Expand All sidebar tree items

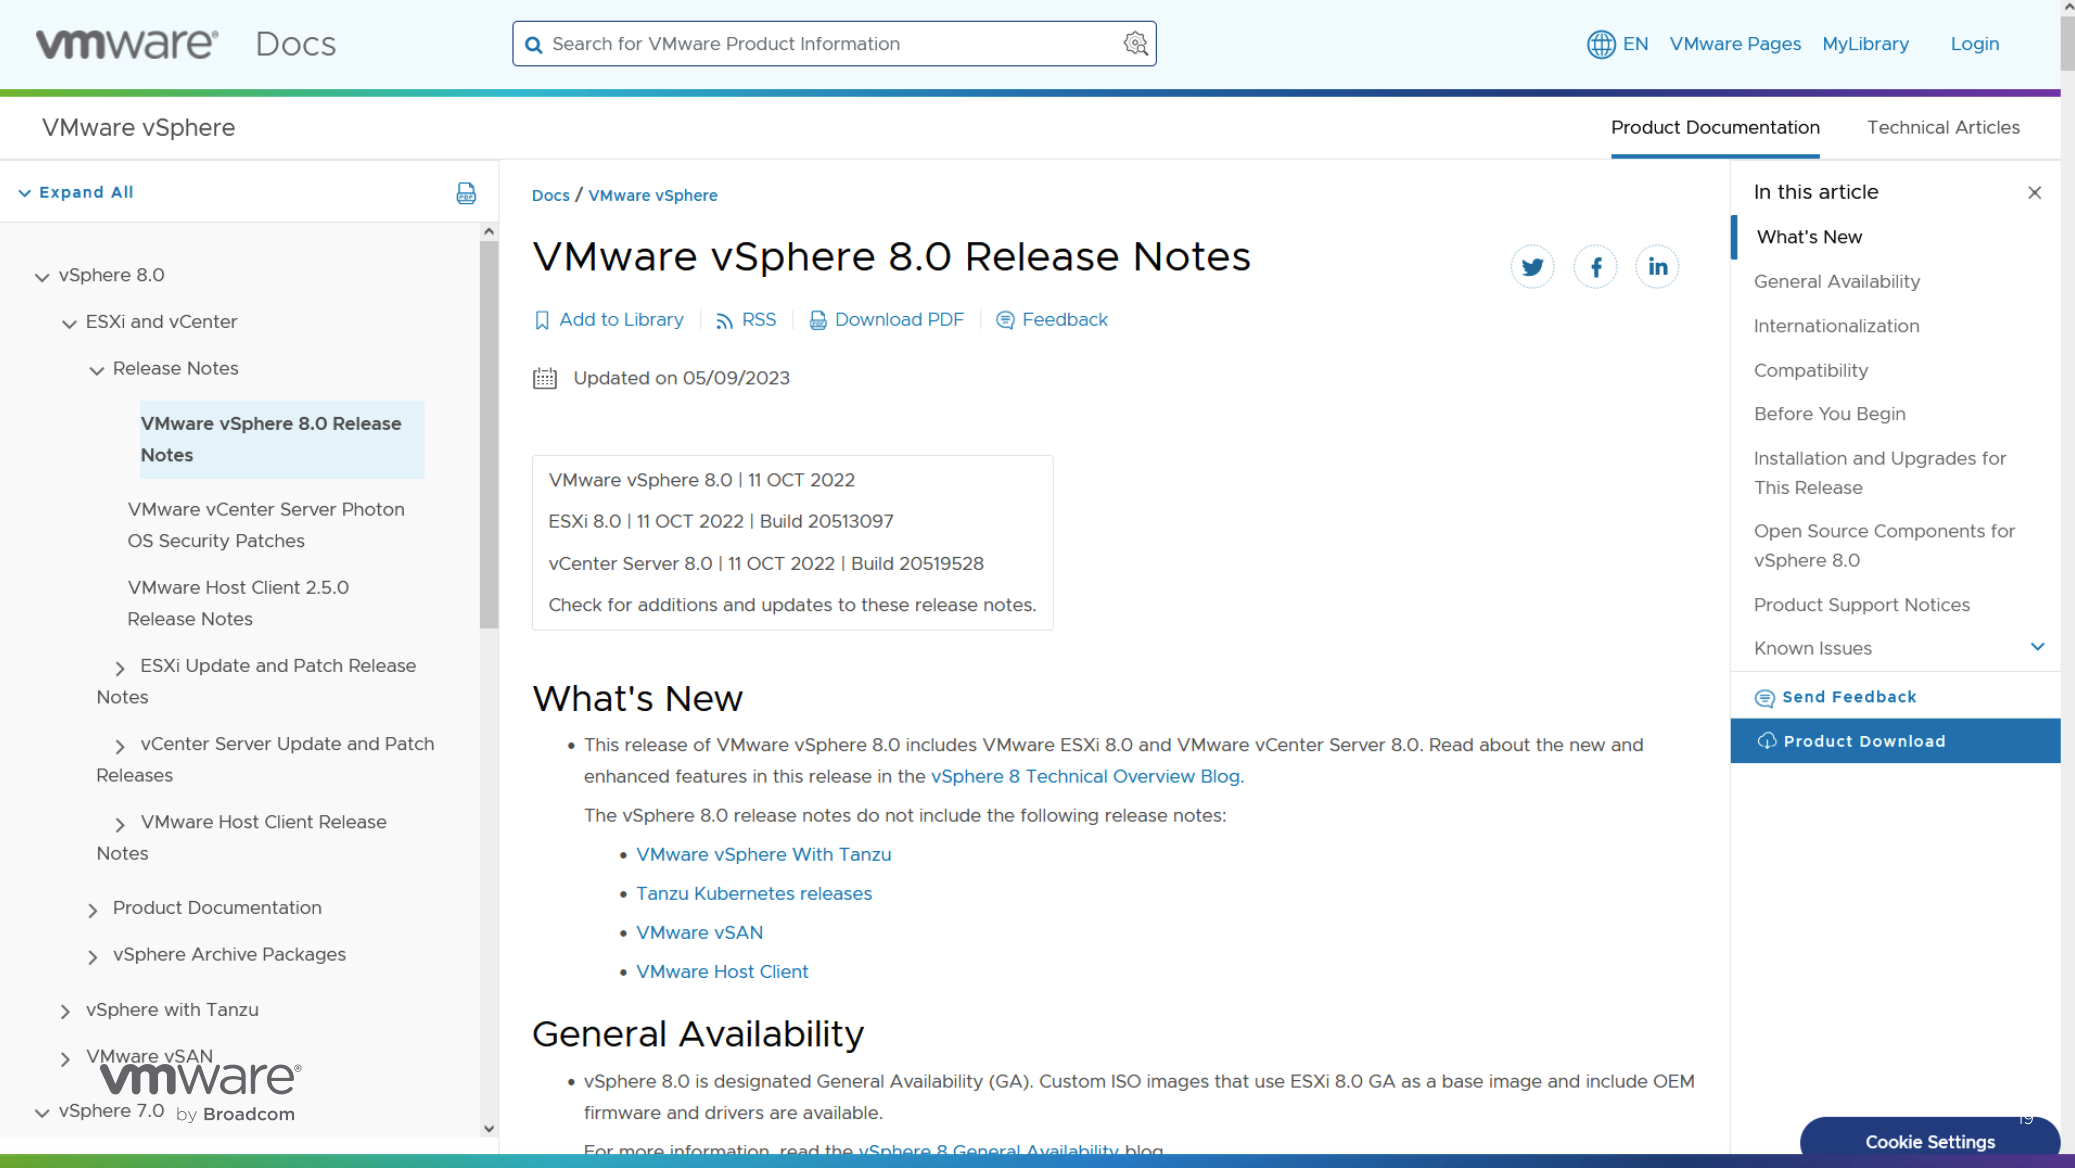(76, 192)
